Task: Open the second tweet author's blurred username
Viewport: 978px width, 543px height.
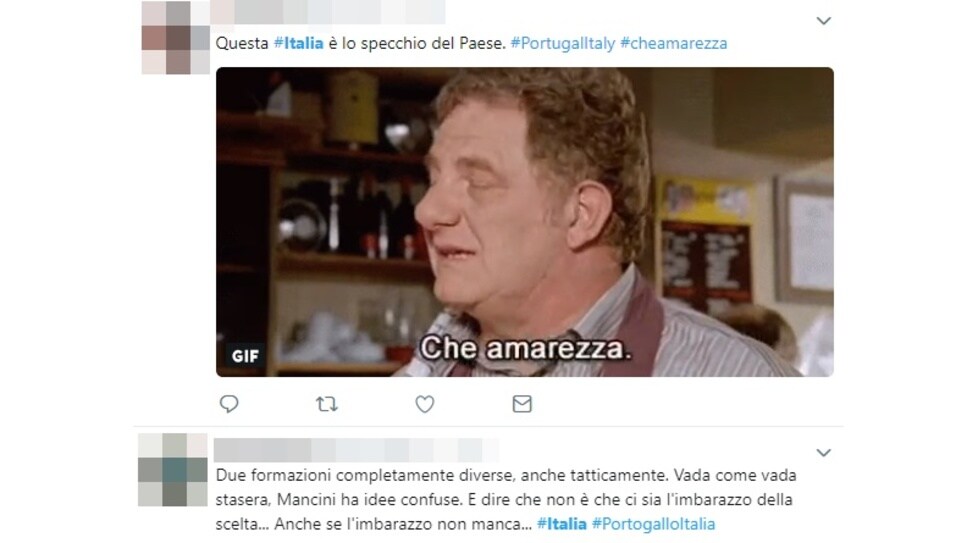Action: pos(356,449)
